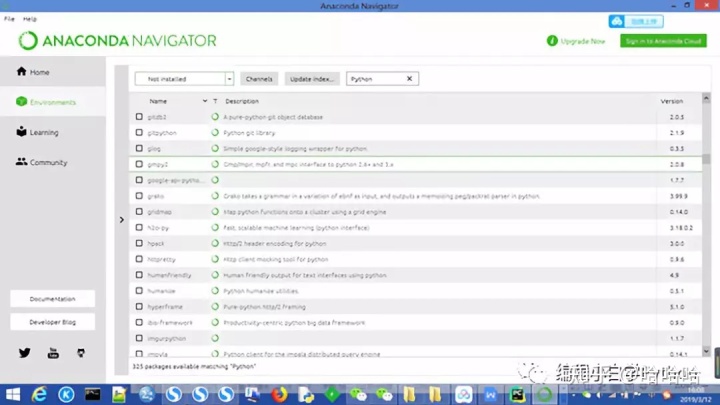Click status circle for gitdb2 row
This screenshot has height=405, width=720.
click(x=215, y=117)
